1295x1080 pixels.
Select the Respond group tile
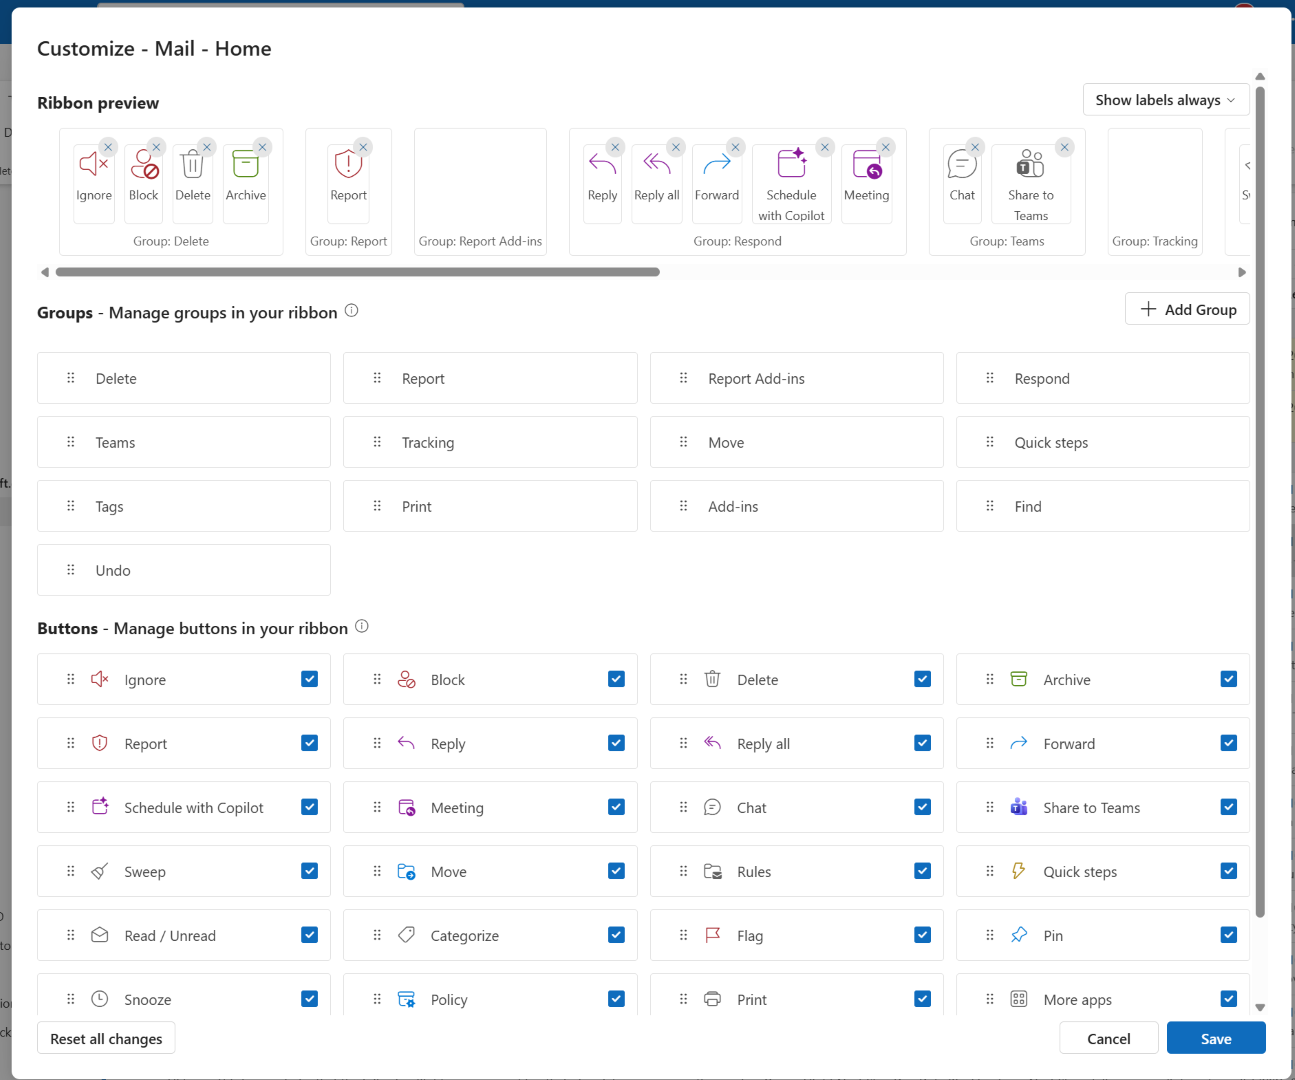1103,378
